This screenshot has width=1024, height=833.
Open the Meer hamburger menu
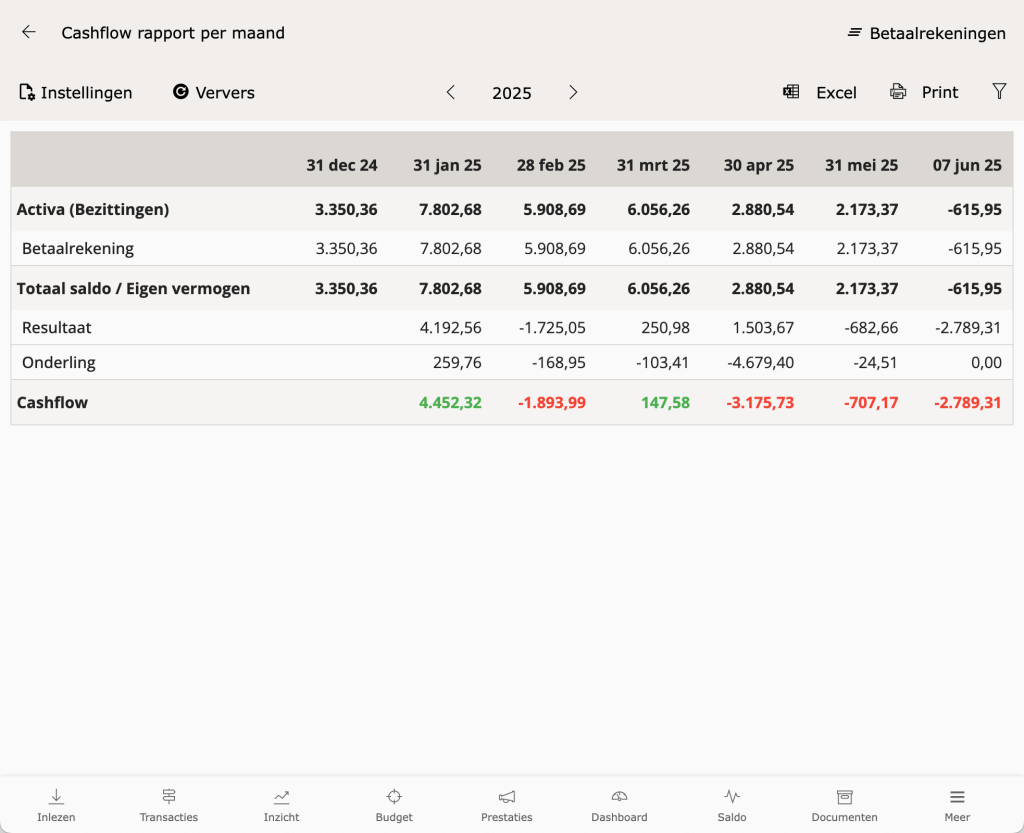click(x=957, y=805)
